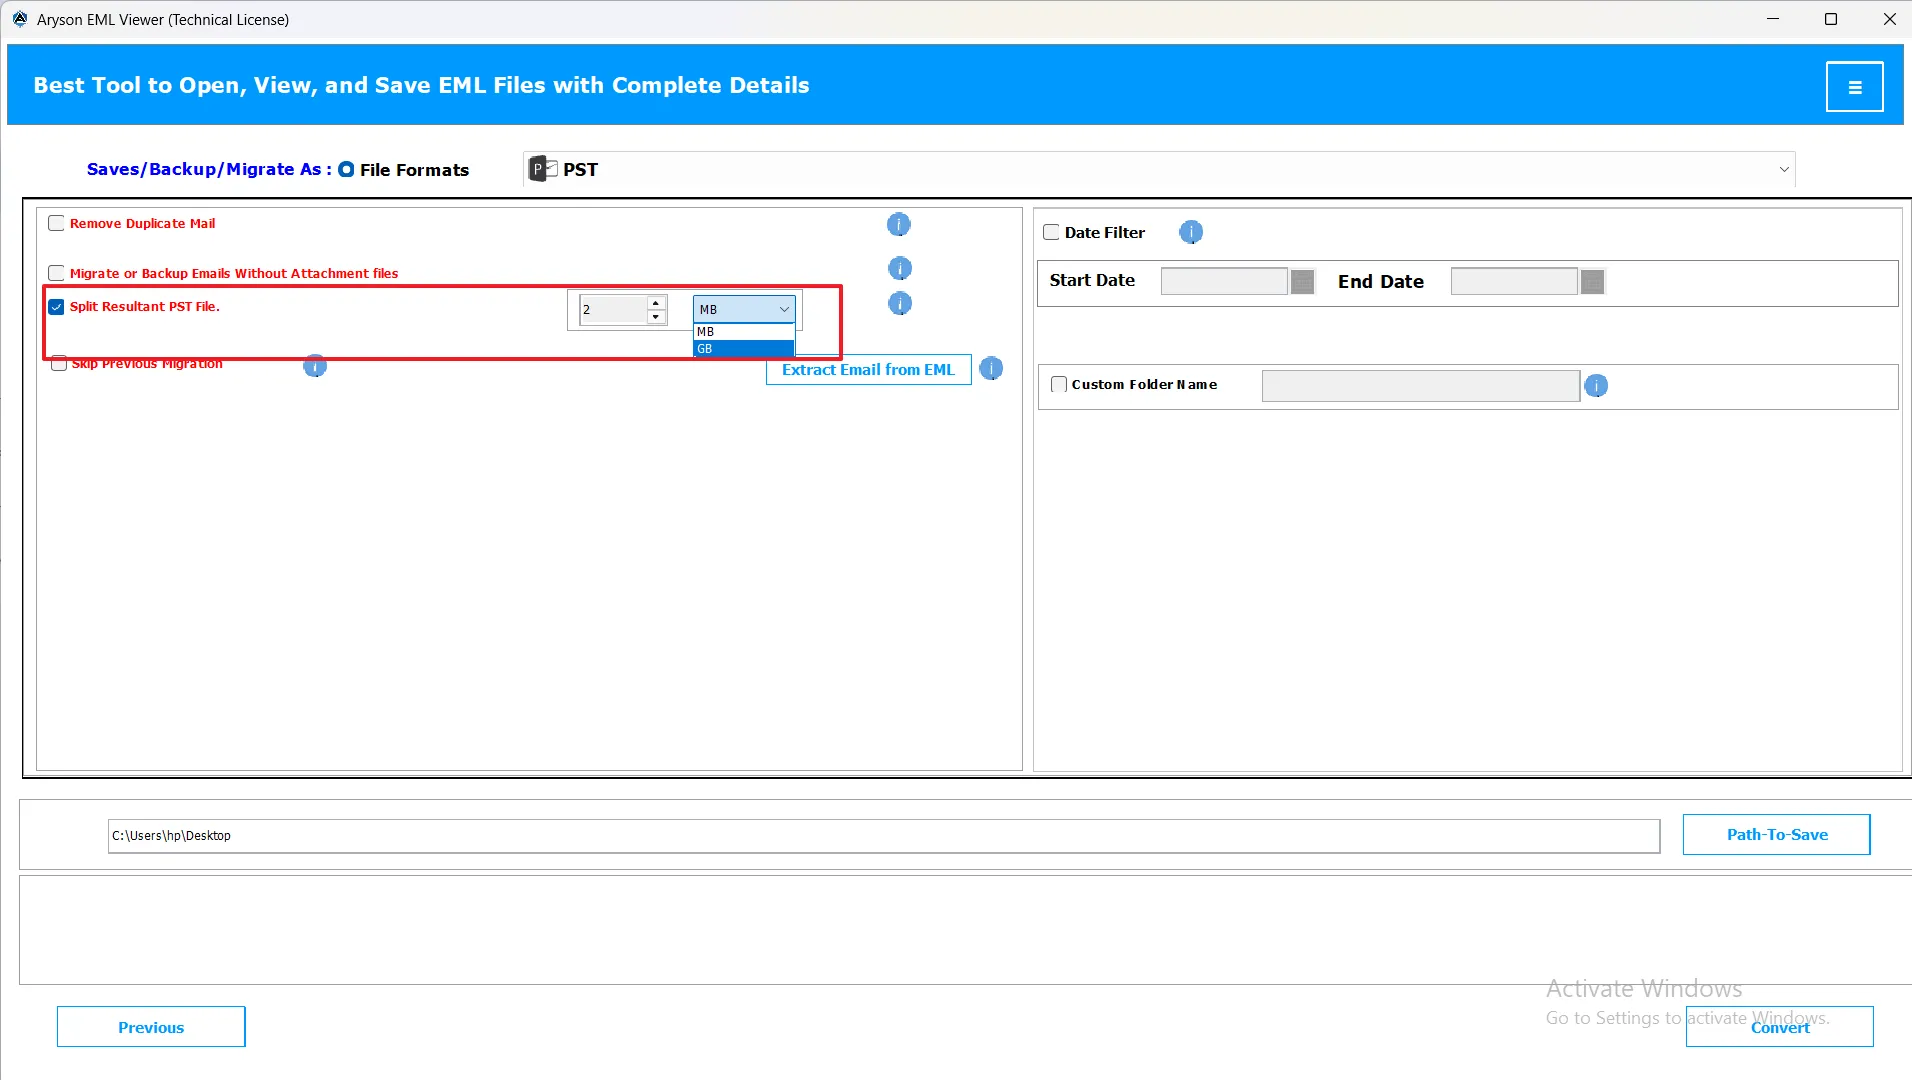The width and height of the screenshot is (1912, 1080).
Task: Choose MB from the size unit list
Action: coord(743,332)
